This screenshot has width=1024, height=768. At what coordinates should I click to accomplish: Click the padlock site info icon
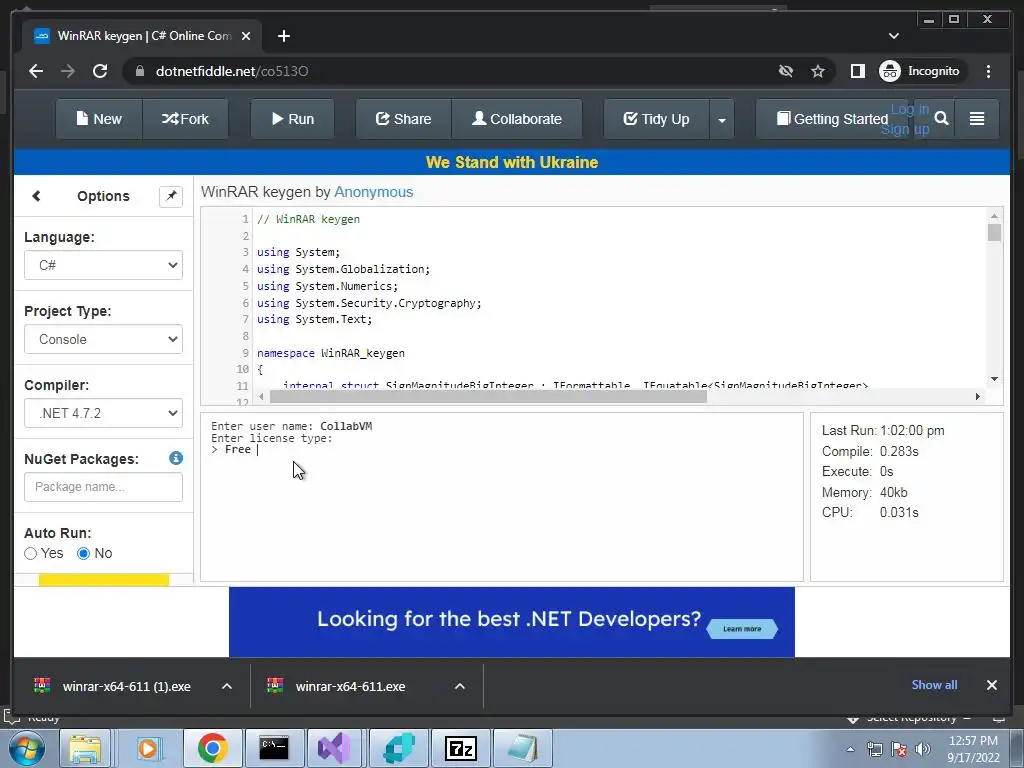coord(139,71)
